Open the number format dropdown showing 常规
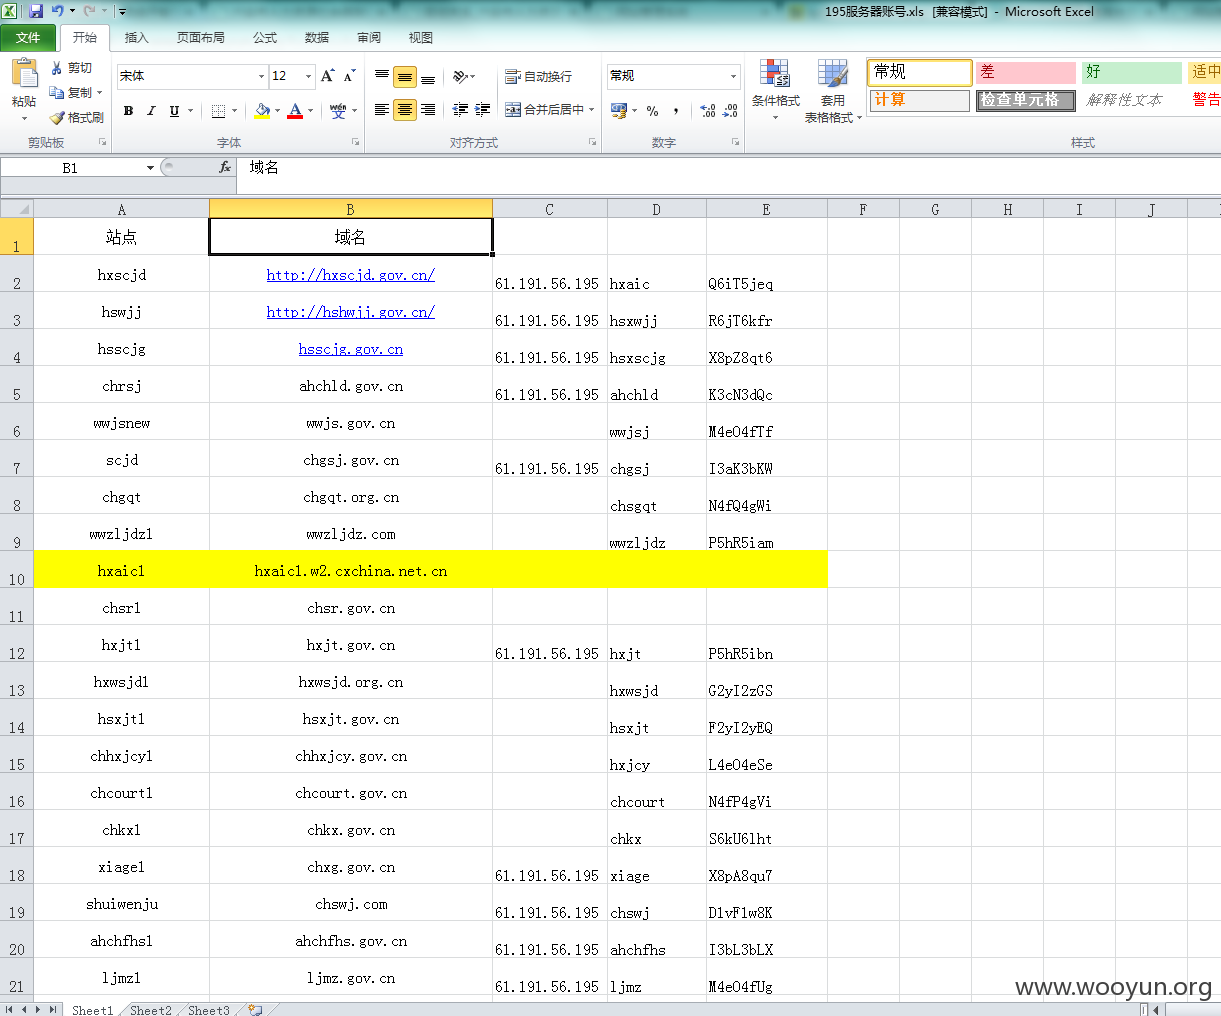Image resolution: width=1221 pixels, height=1016 pixels. click(x=733, y=76)
